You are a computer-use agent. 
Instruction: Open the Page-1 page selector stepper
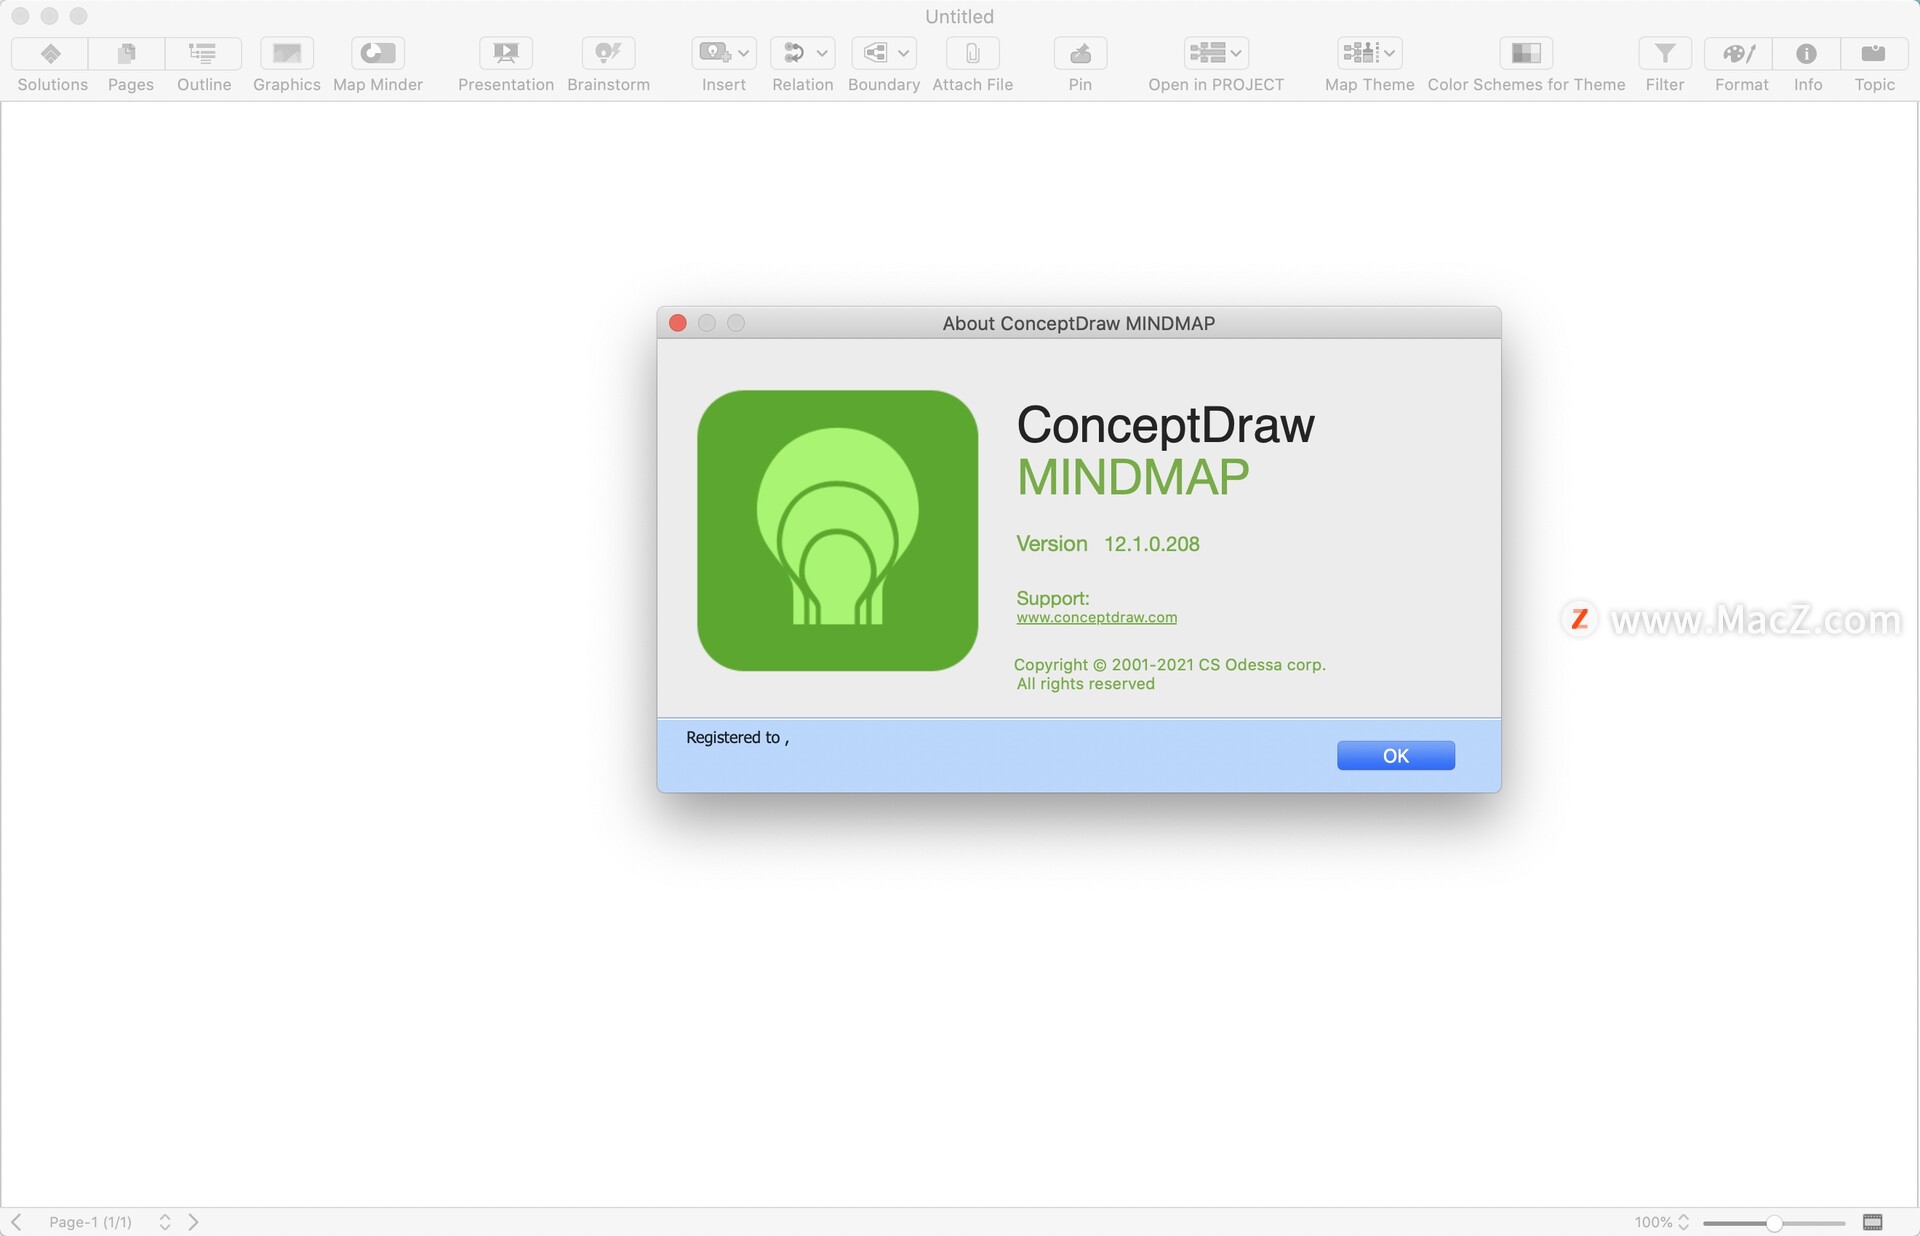pyautogui.click(x=165, y=1222)
